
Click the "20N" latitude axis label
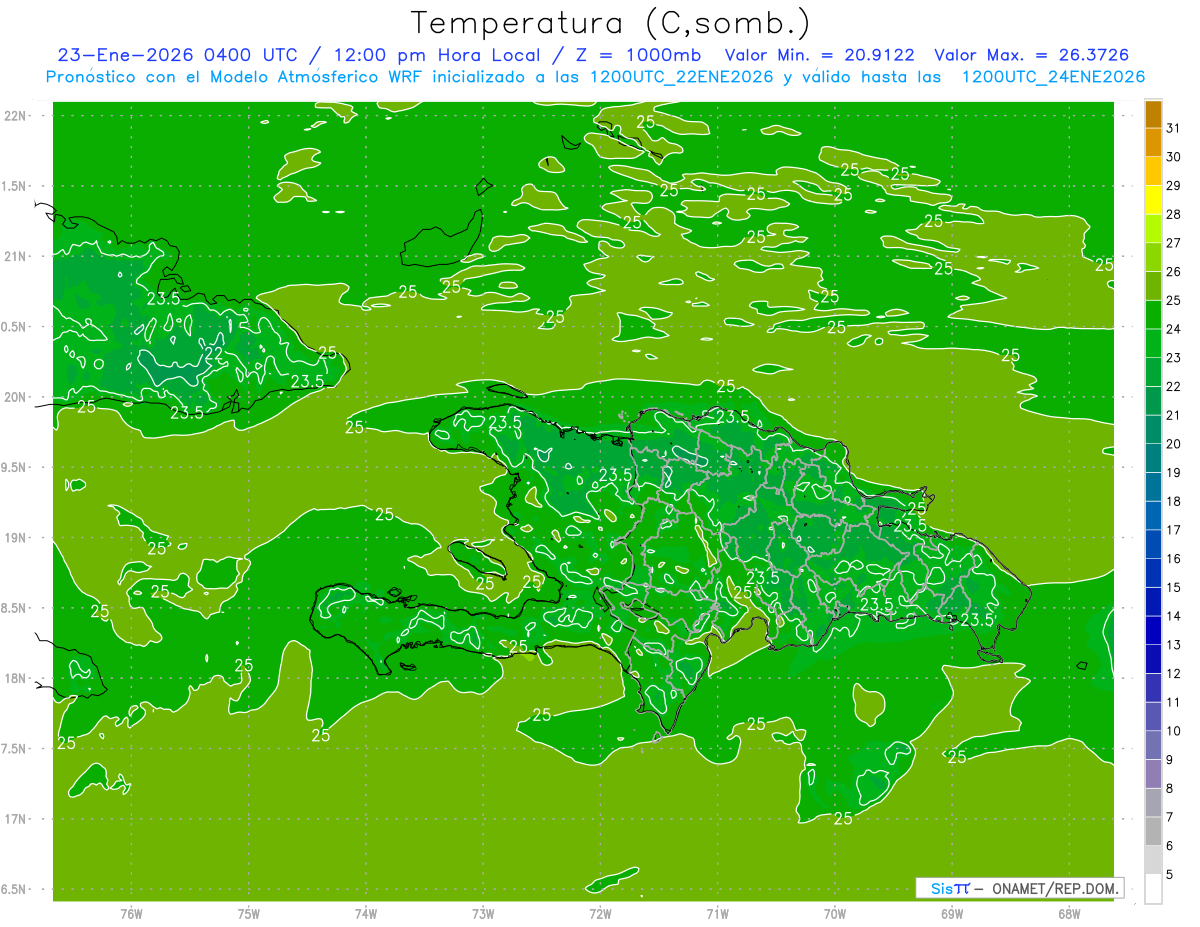15,397
